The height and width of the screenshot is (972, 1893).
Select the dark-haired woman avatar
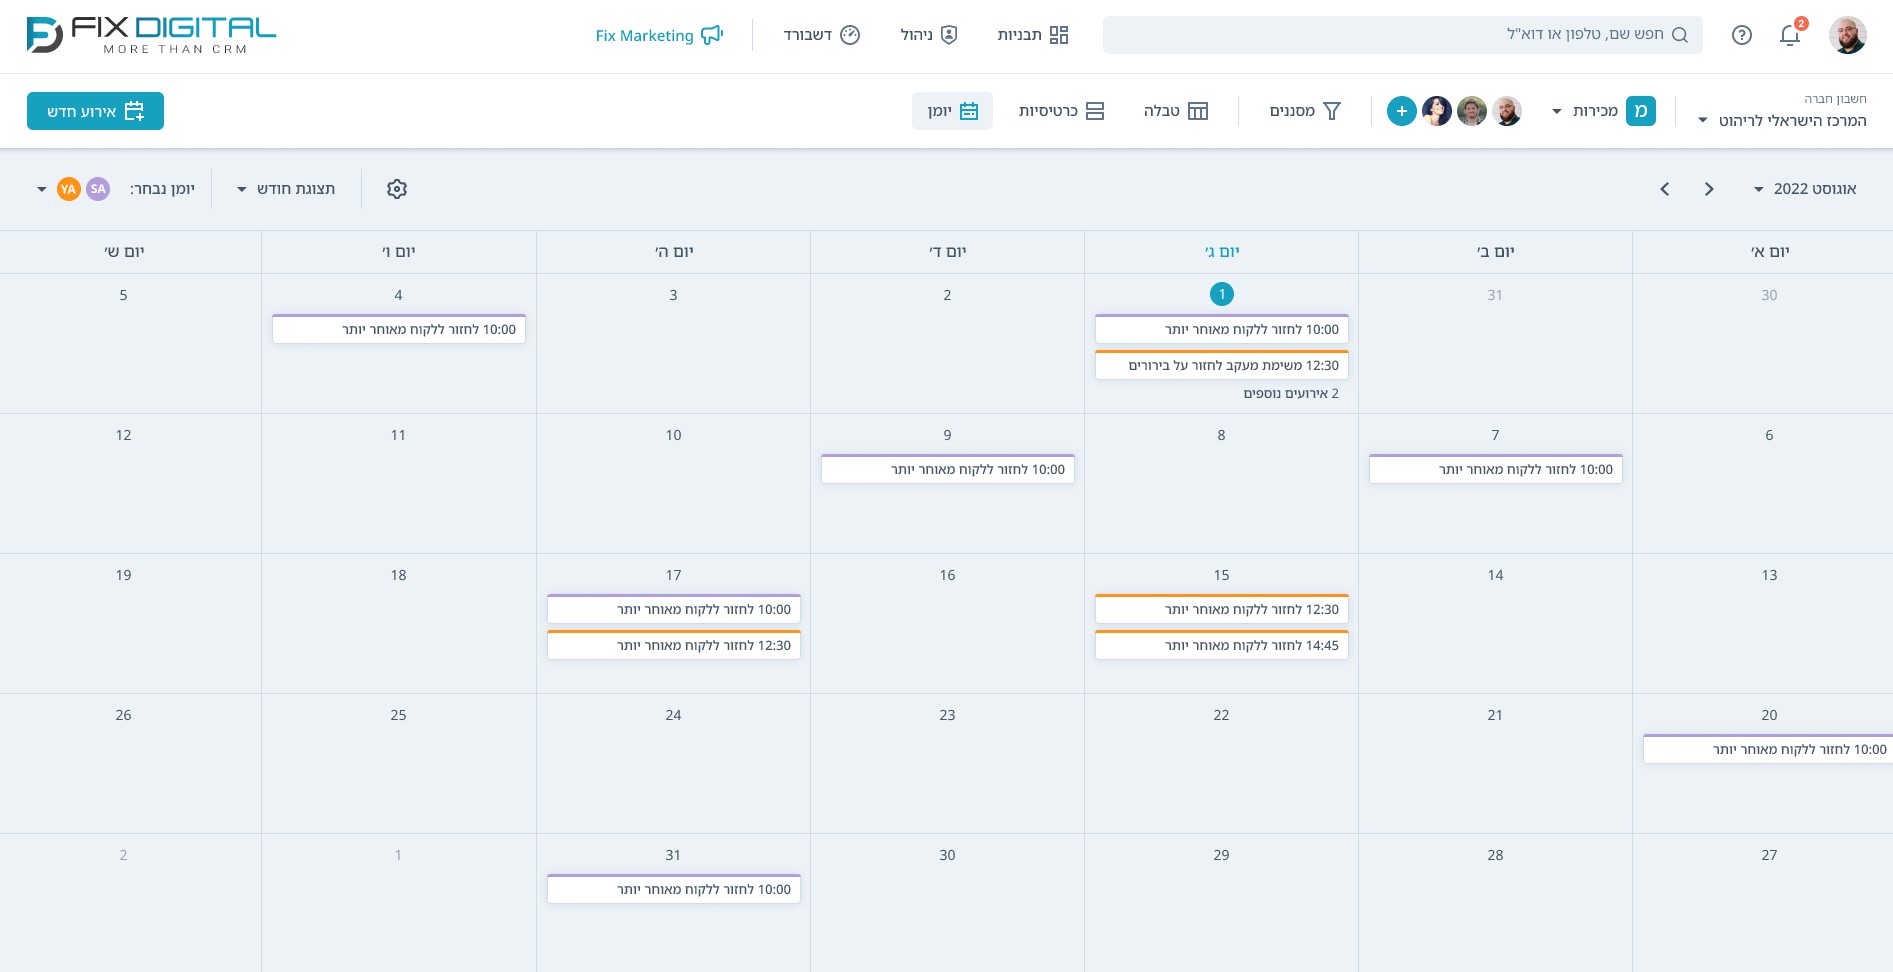pyautogui.click(x=1437, y=111)
